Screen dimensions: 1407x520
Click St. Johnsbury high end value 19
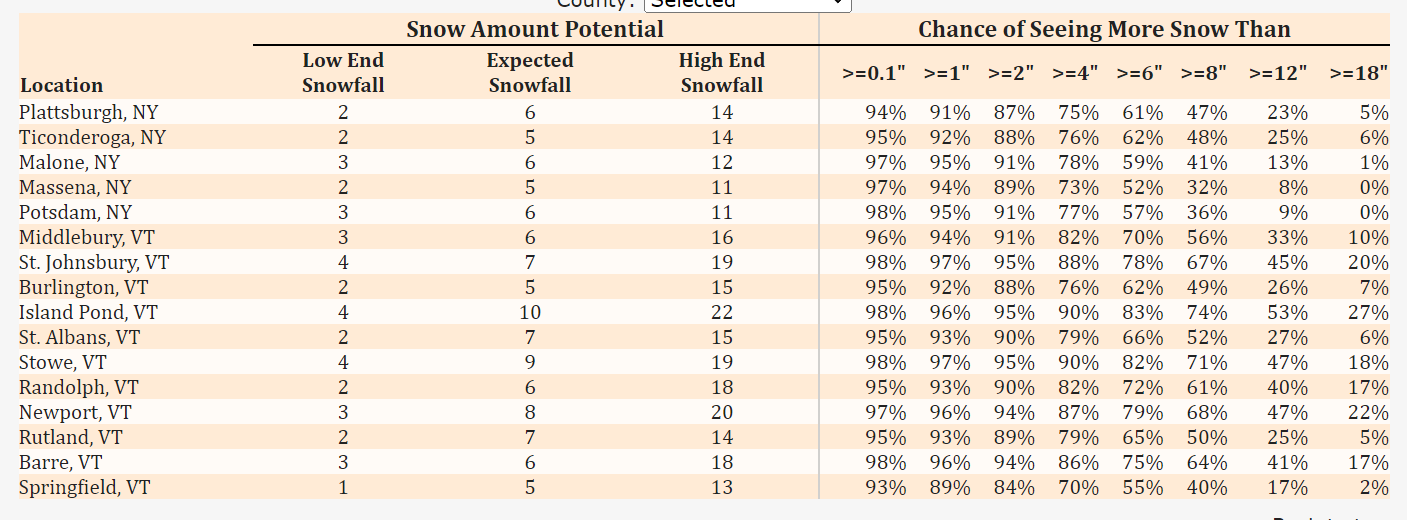[722, 262]
